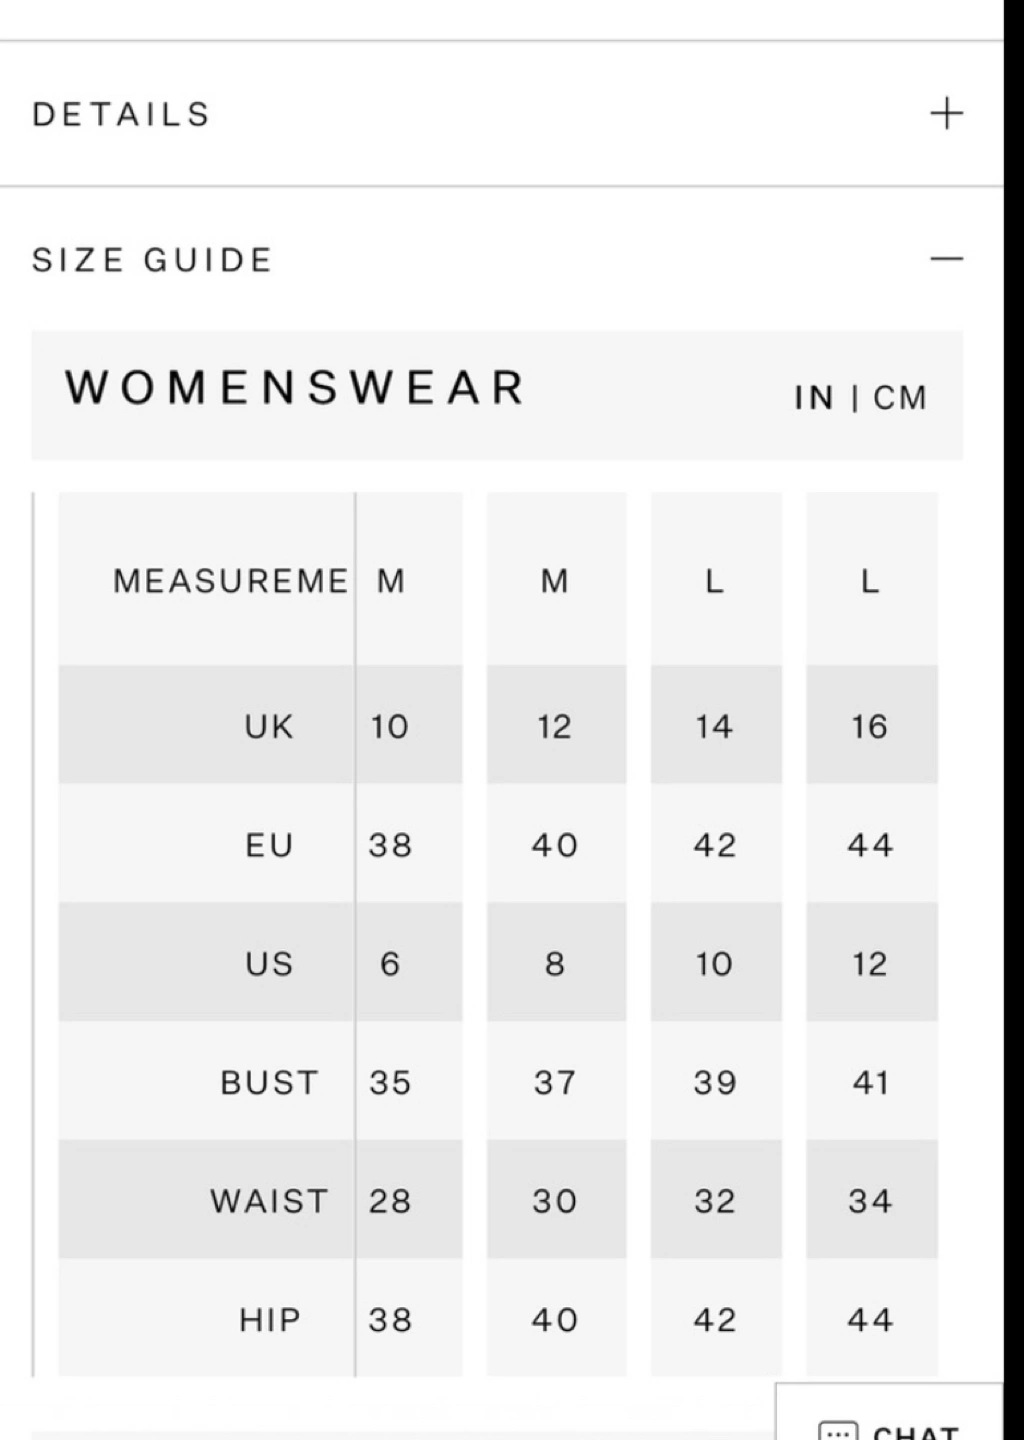
Task: Select the UK size 16 cell
Action: tap(871, 725)
